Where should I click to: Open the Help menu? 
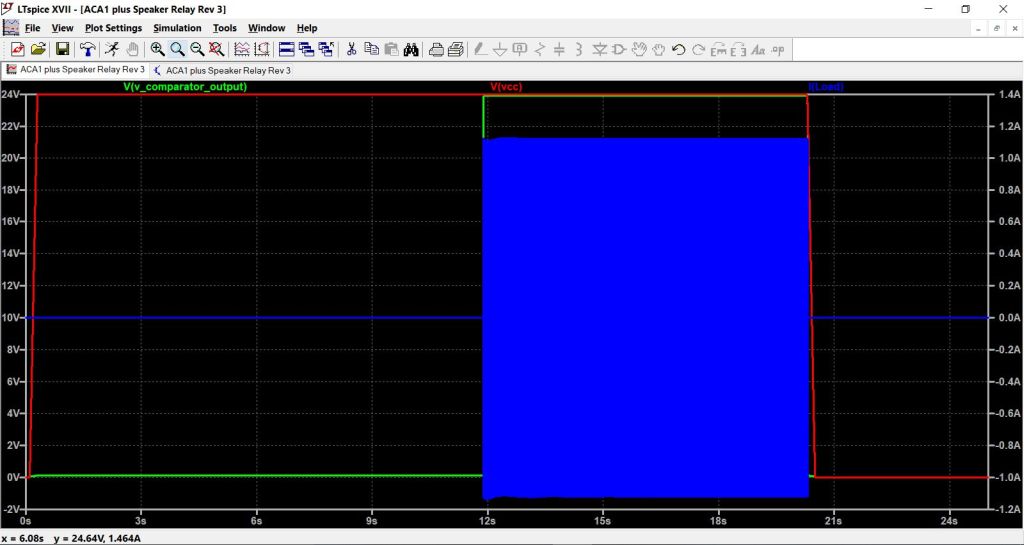pyautogui.click(x=307, y=28)
